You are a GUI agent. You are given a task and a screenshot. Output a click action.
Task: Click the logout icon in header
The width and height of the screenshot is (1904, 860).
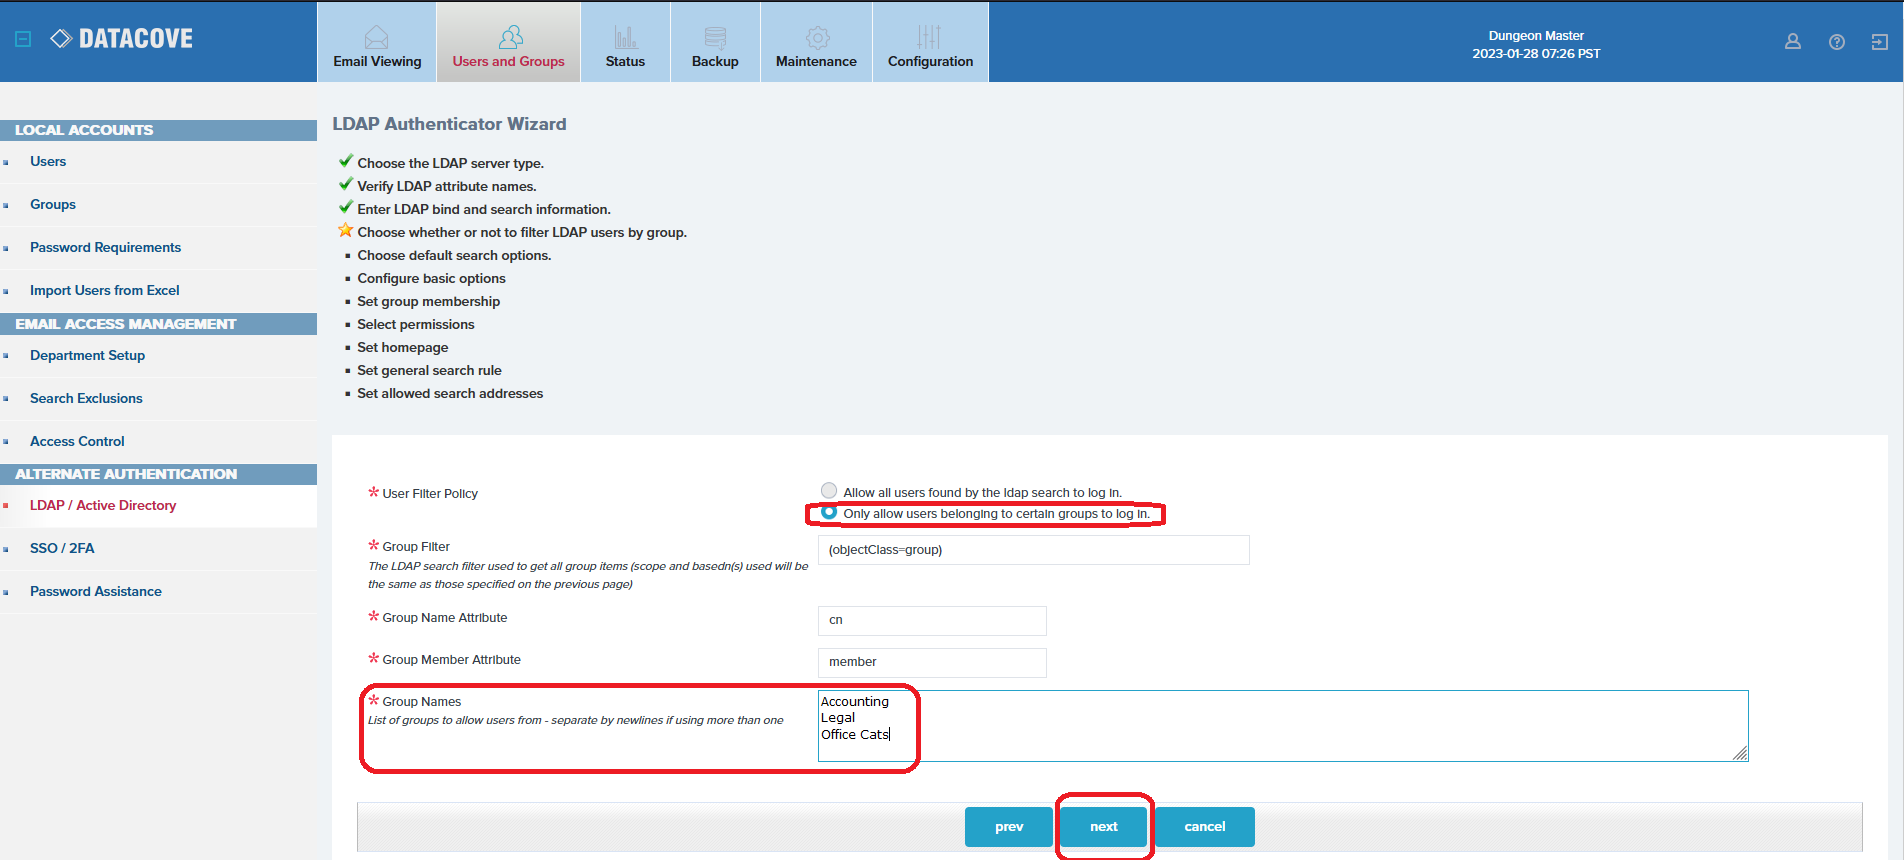tap(1879, 42)
